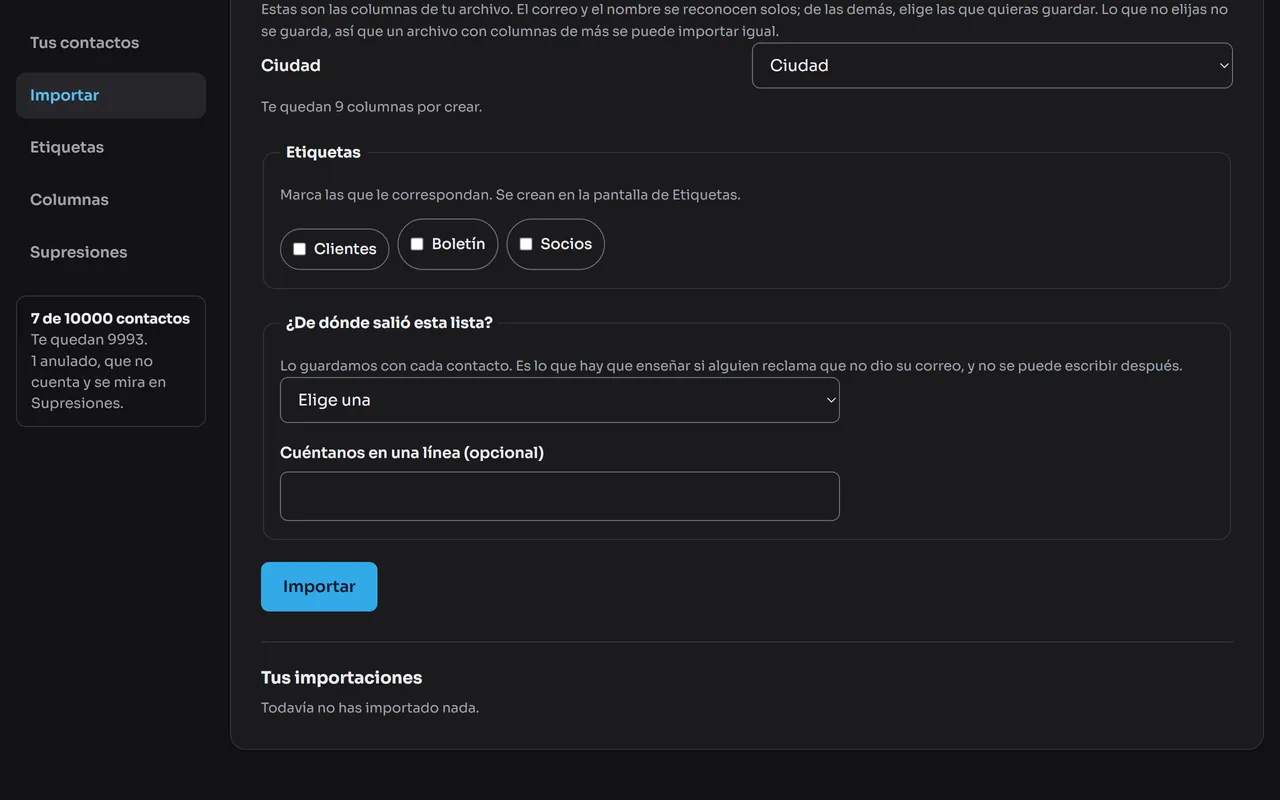Open the Tus contactos section

84,43
